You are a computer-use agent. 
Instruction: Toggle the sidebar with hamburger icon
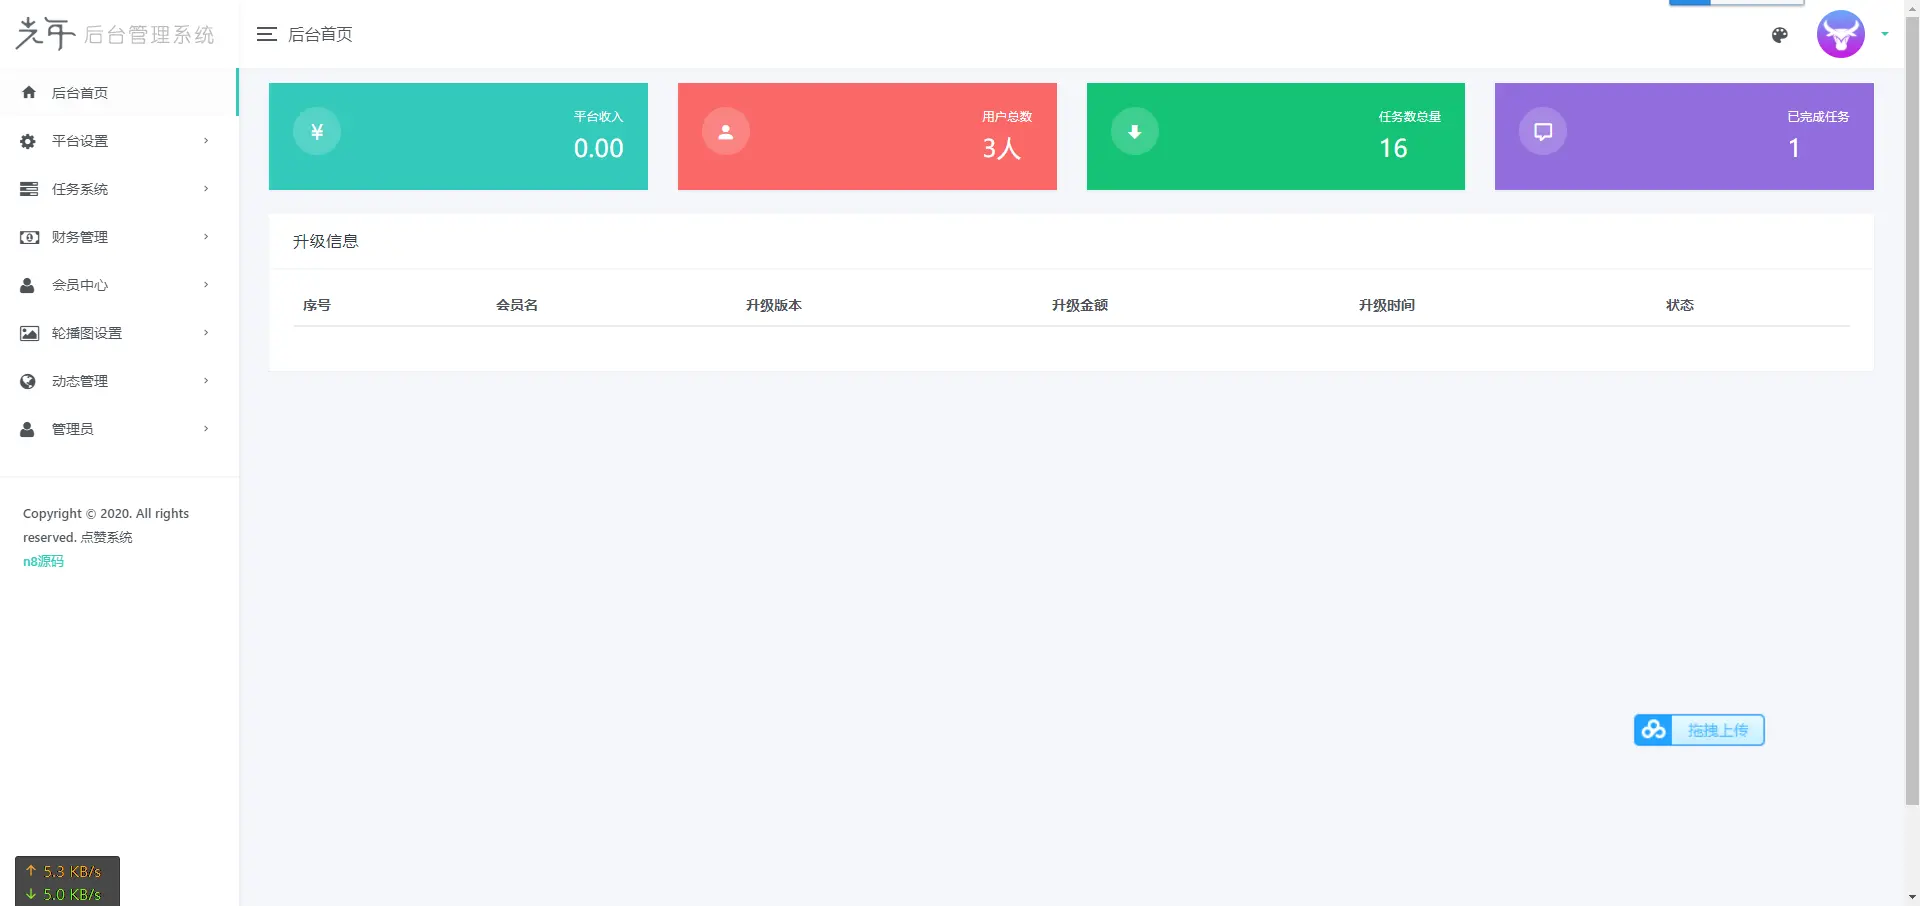click(x=266, y=34)
